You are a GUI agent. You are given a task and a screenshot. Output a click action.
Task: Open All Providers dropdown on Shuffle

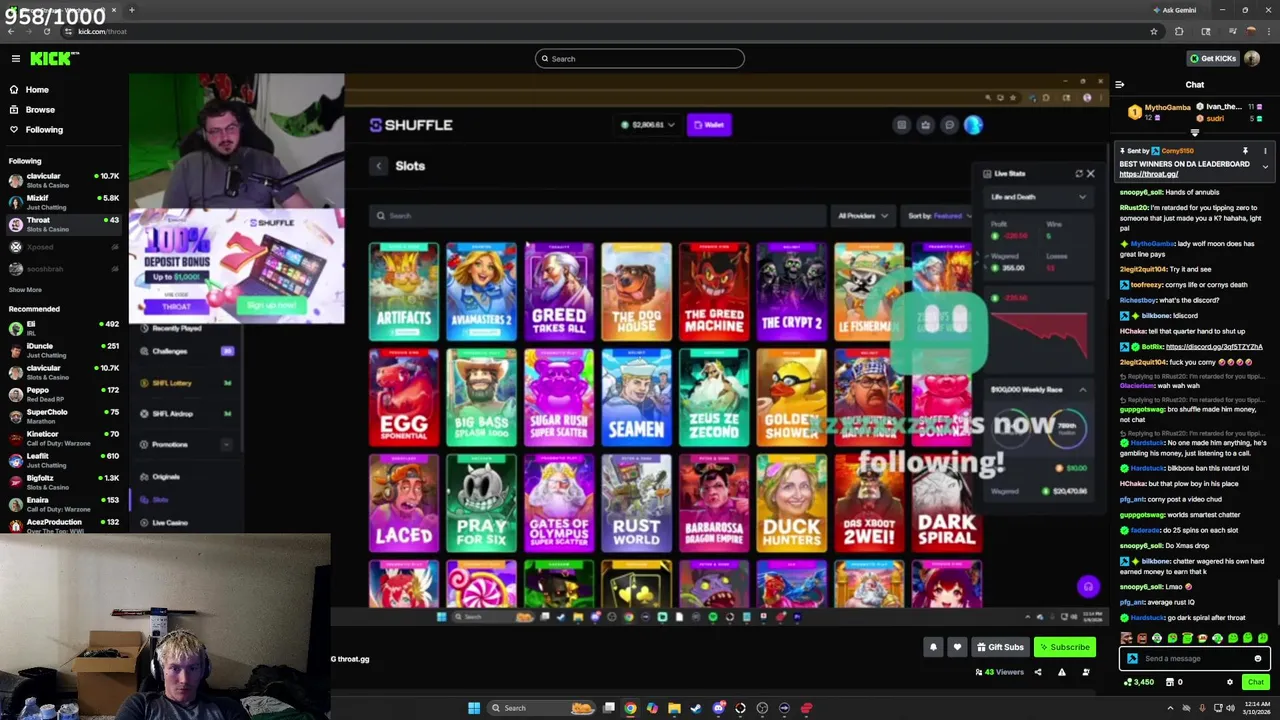[863, 216]
